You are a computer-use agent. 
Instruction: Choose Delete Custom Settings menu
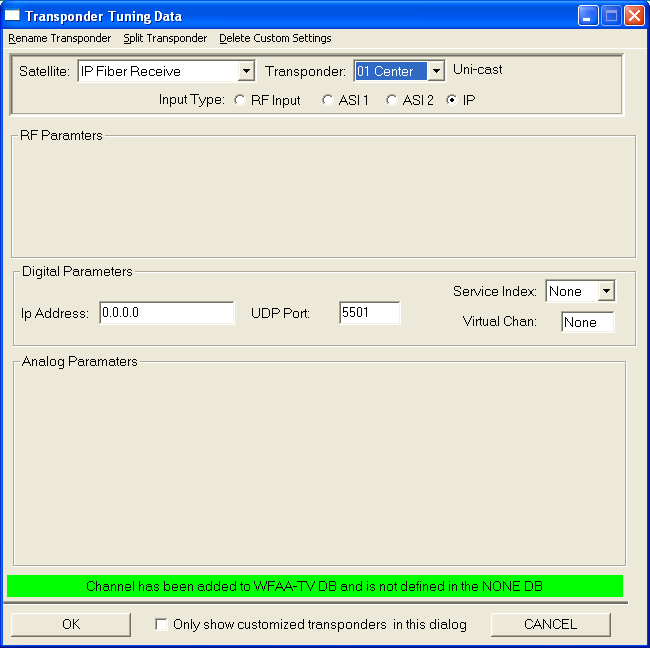coord(275,38)
